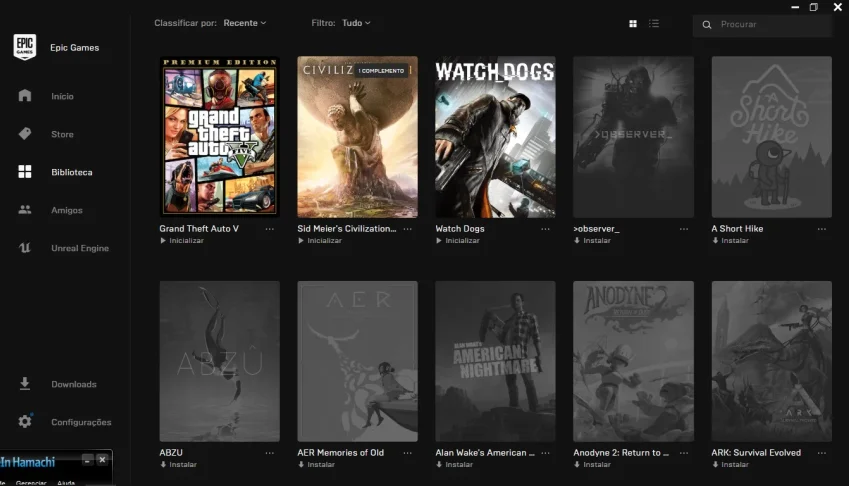Click Watch Dogs cover art
849x486 pixels.
pyautogui.click(x=495, y=137)
